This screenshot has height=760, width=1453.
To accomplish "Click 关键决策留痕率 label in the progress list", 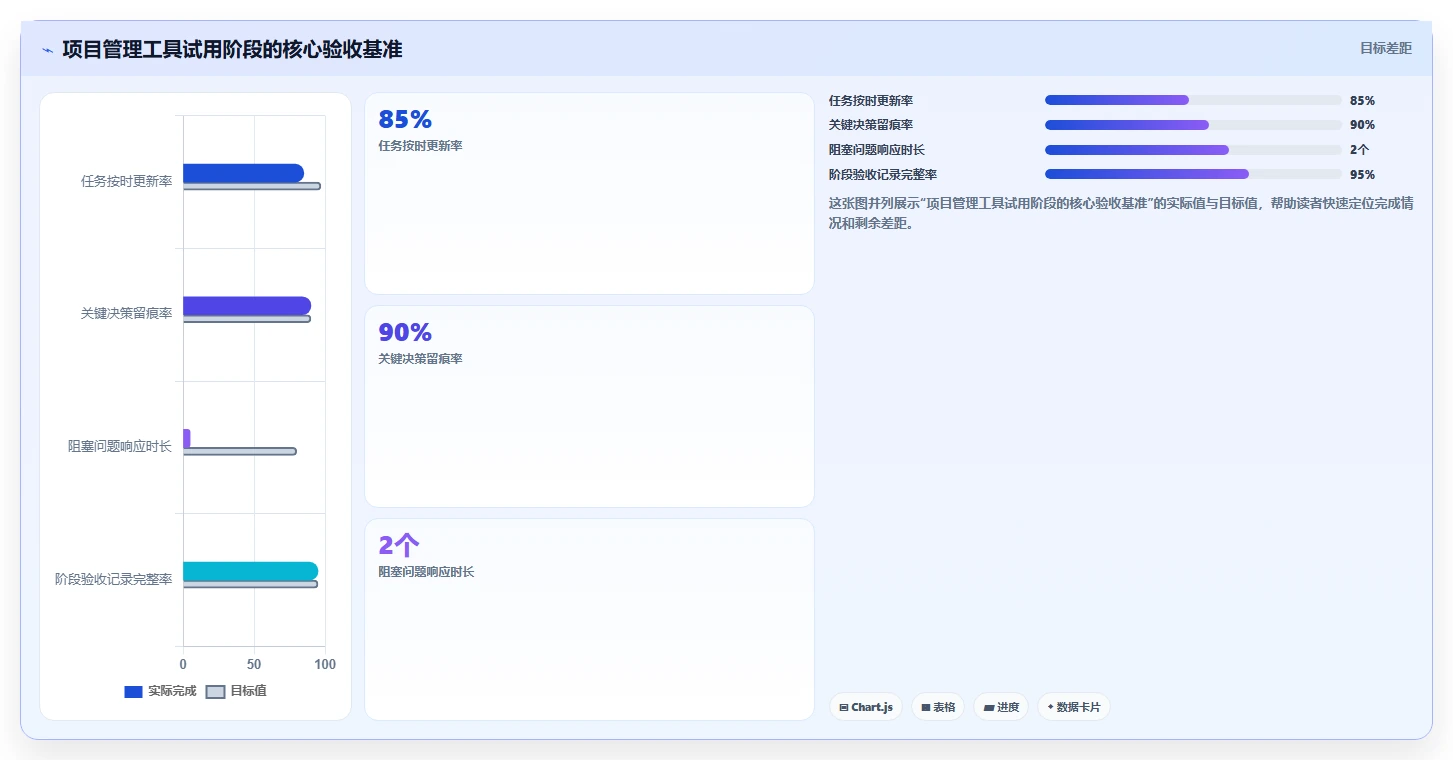I will click(871, 125).
